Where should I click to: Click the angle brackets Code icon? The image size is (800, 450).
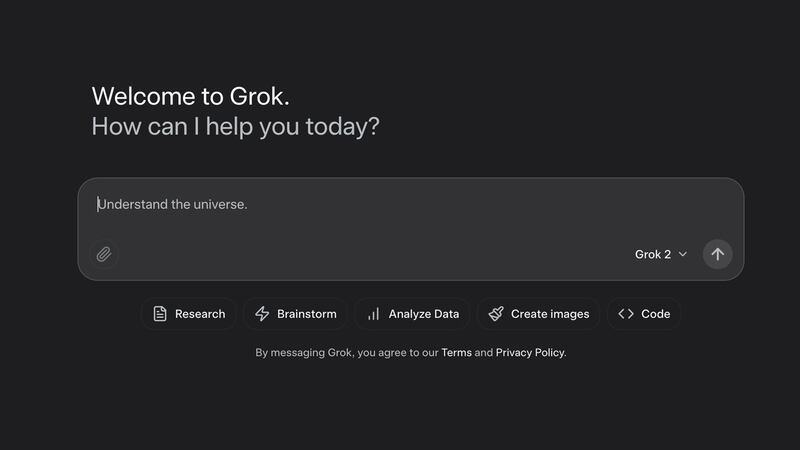[x=626, y=314]
